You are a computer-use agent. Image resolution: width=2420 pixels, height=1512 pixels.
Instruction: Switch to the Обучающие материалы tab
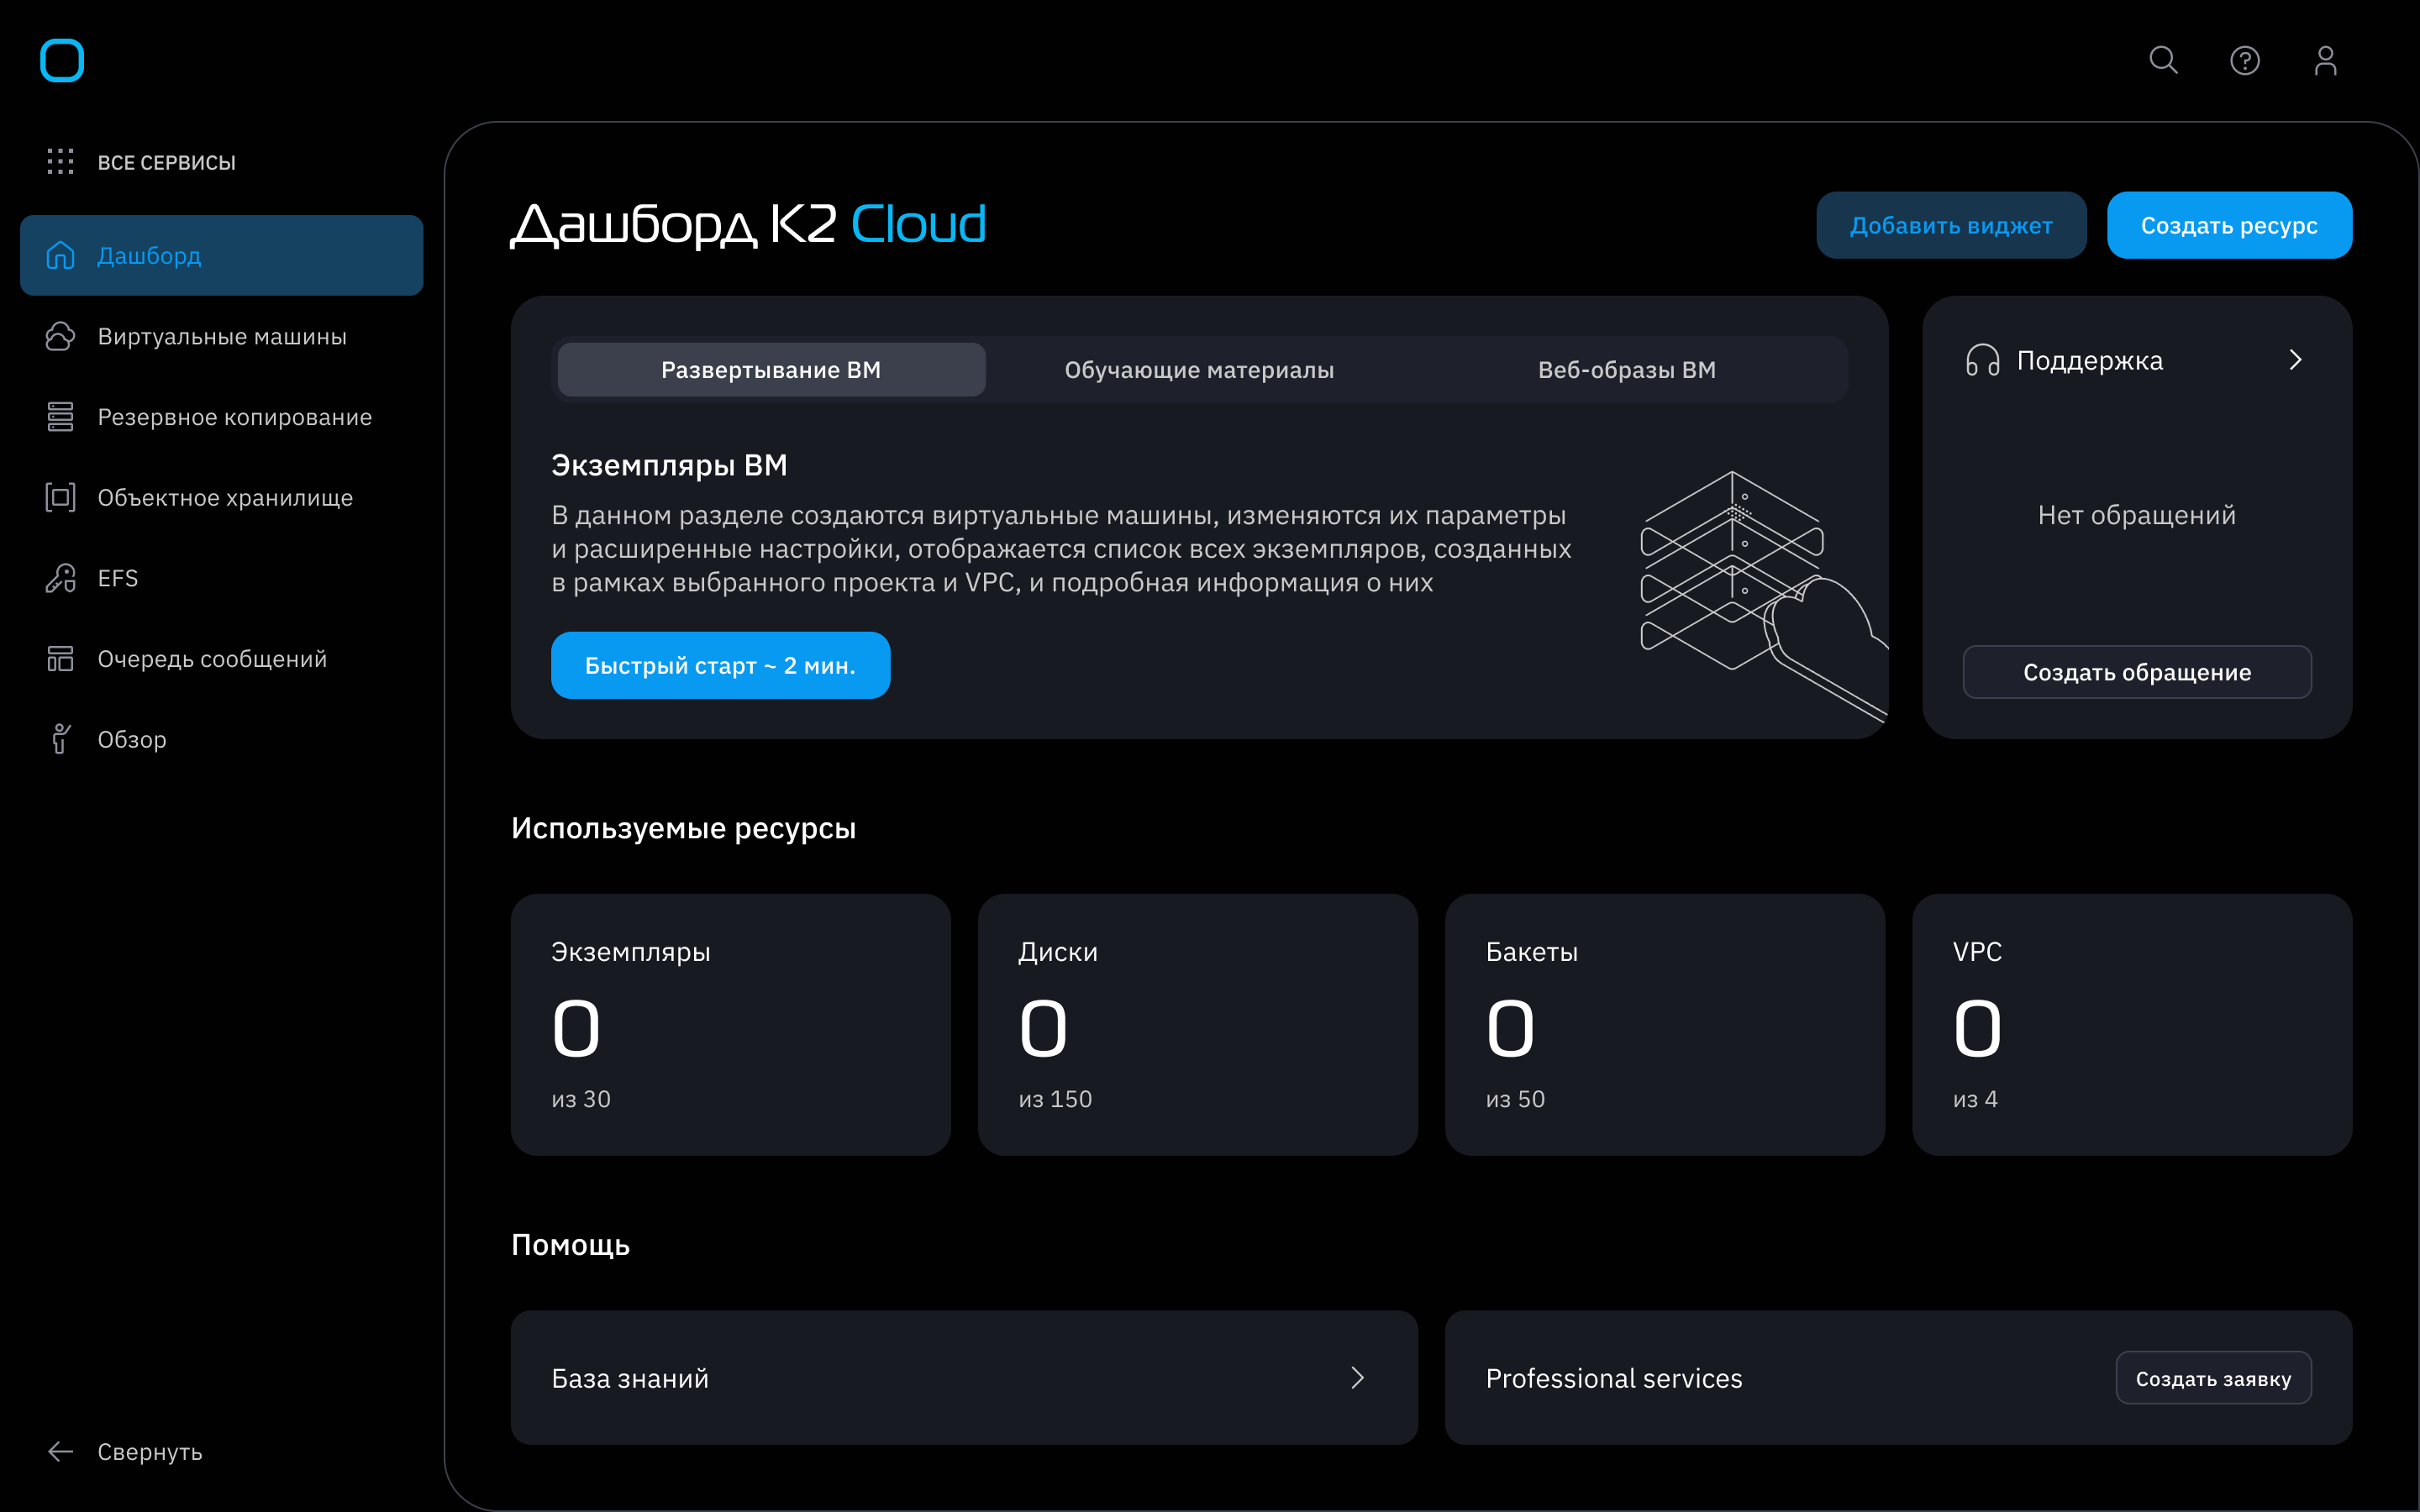tap(1199, 369)
